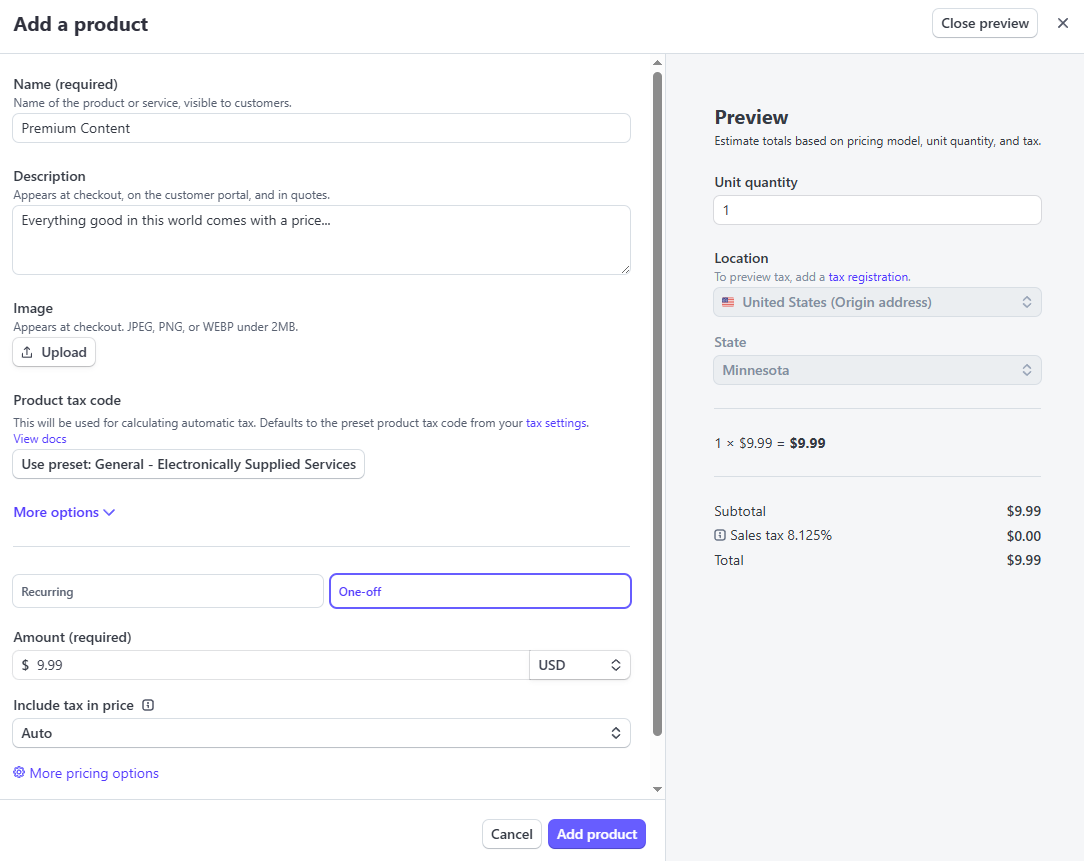Click the Preview heading

751,117
